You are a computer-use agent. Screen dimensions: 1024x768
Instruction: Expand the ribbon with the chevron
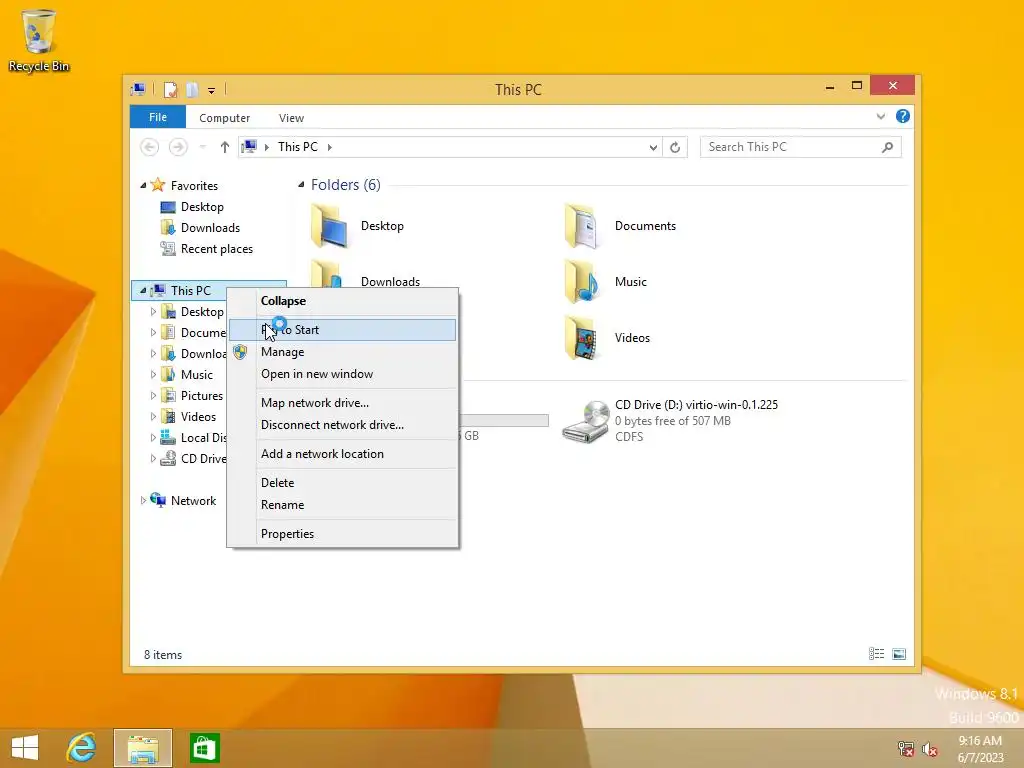(x=881, y=116)
